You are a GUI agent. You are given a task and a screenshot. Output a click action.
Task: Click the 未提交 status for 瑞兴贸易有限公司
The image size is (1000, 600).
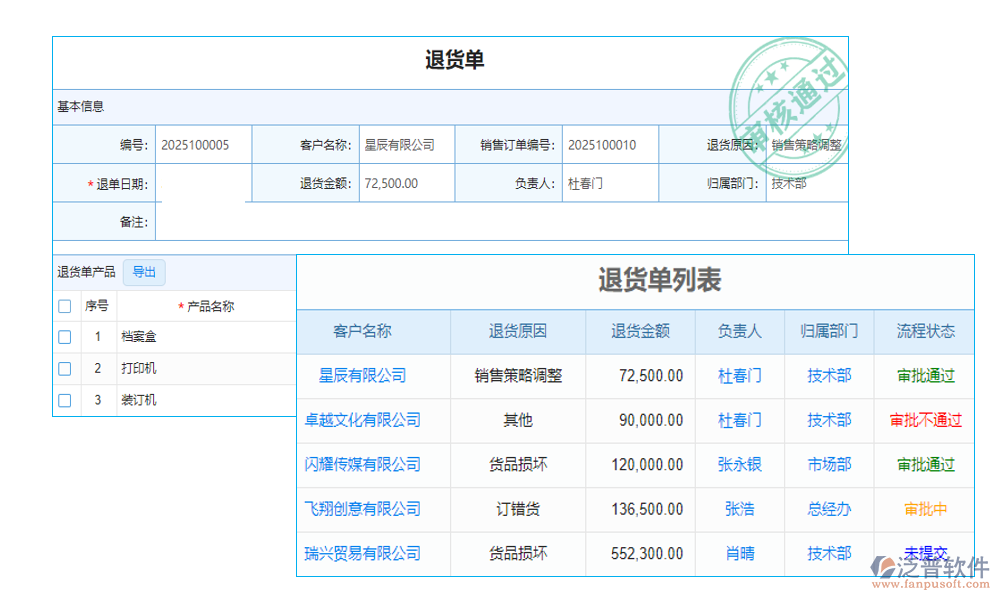point(924,553)
